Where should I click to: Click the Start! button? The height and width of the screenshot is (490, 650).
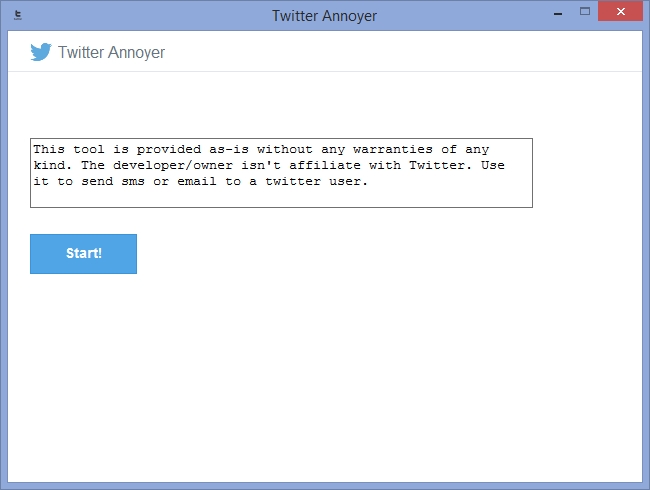83,254
